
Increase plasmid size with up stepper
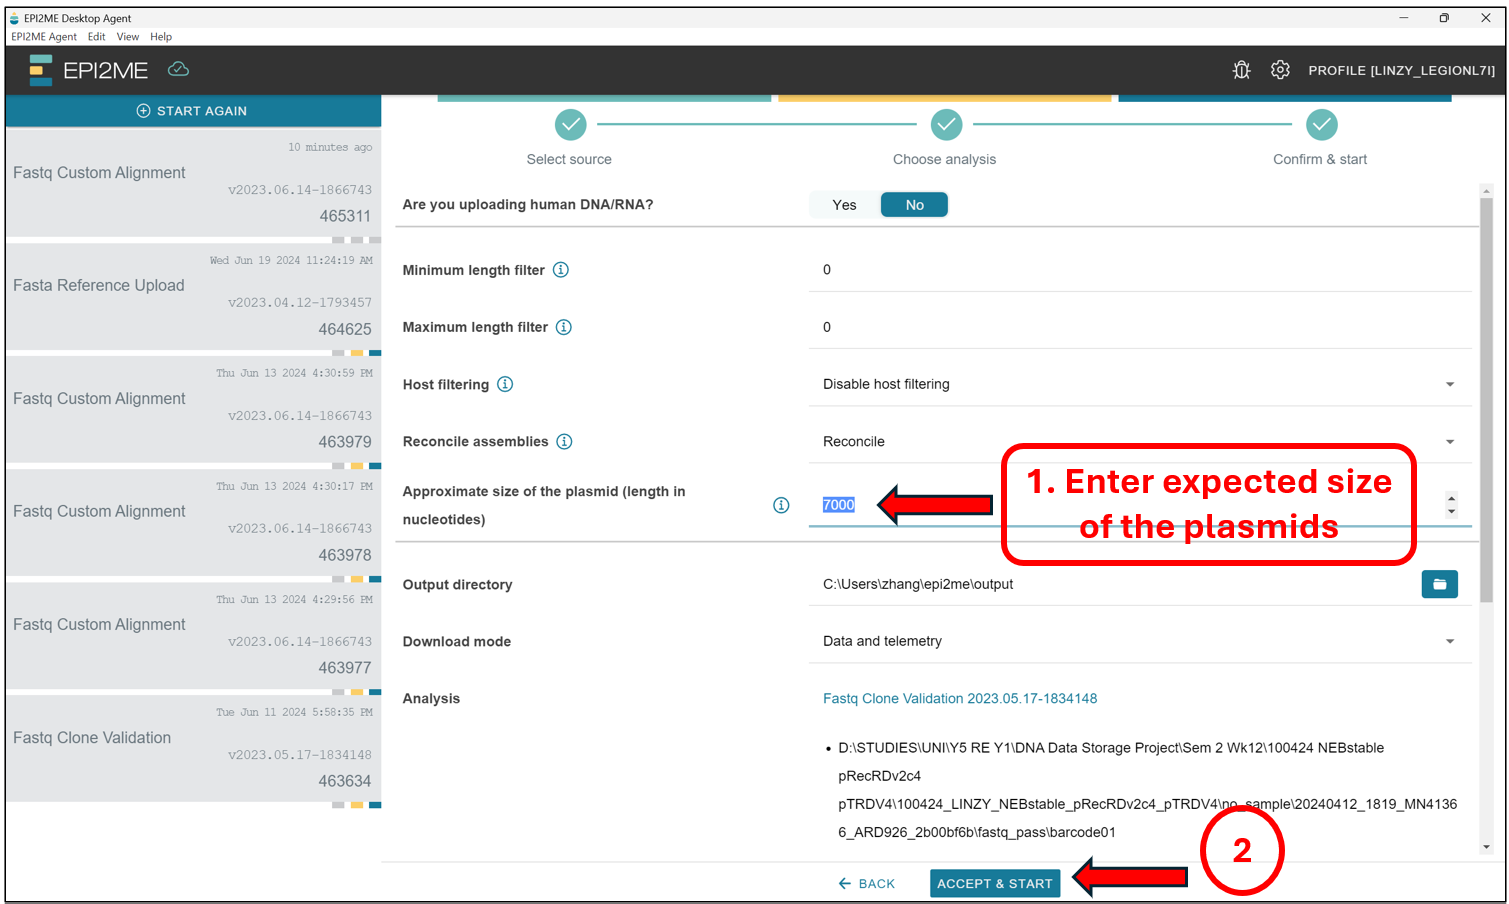(1451, 498)
